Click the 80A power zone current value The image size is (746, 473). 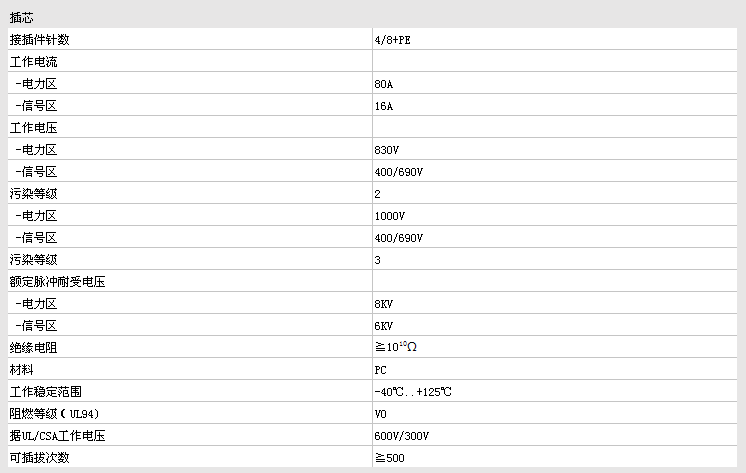[x=383, y=84]
